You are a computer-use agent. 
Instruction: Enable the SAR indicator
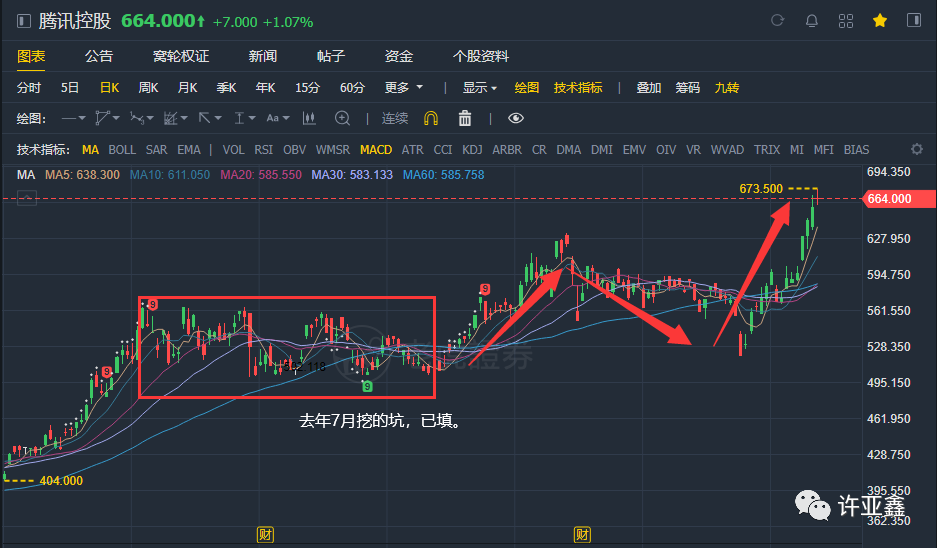[x=157, y=150]
